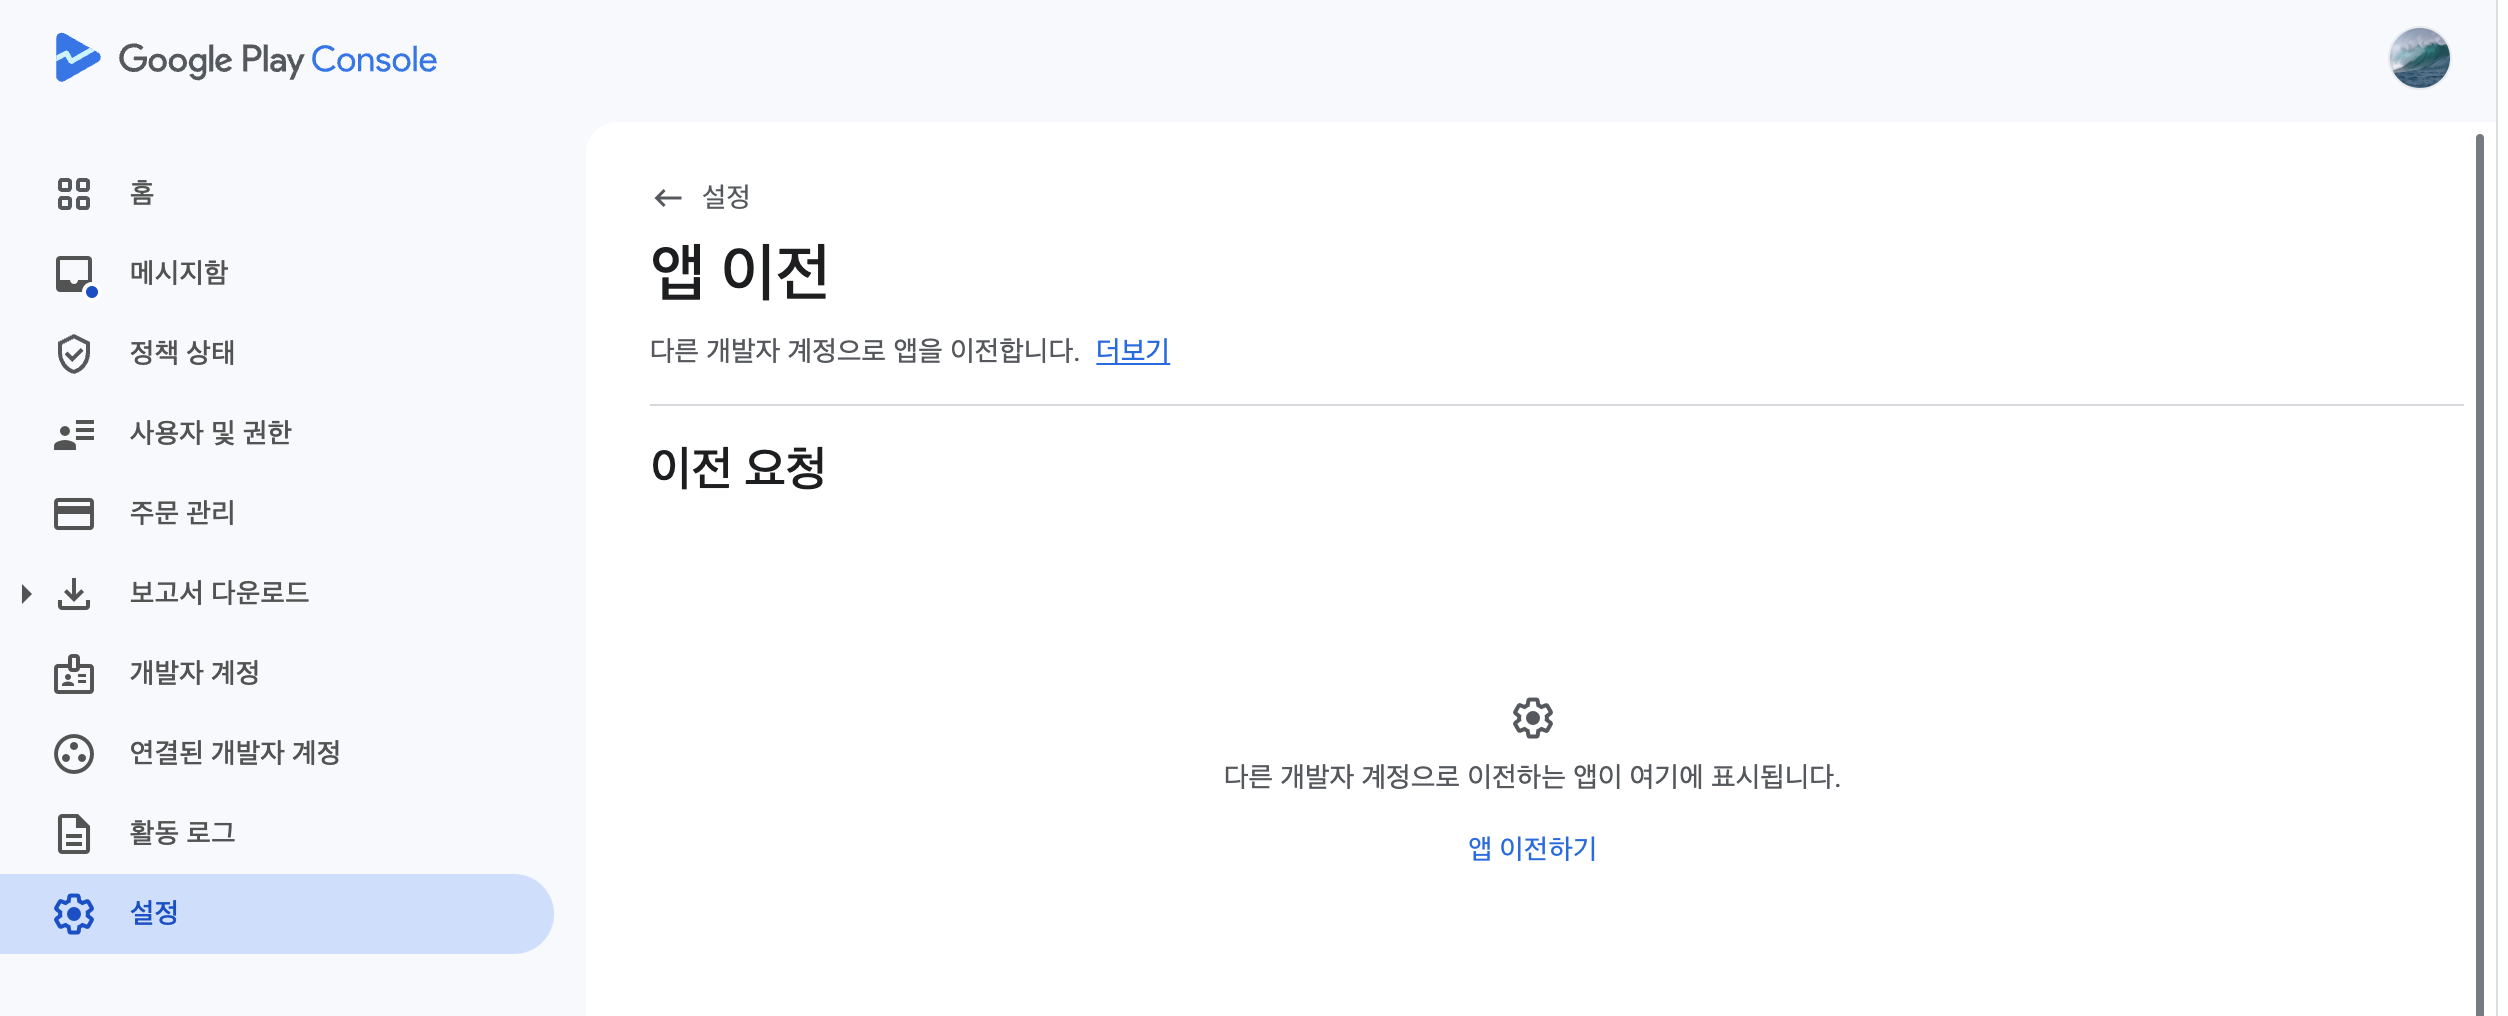The image size is (2508, 1016).
Task: Open 활동 로그 via the document icon
Action: click(x=73, y=832)
